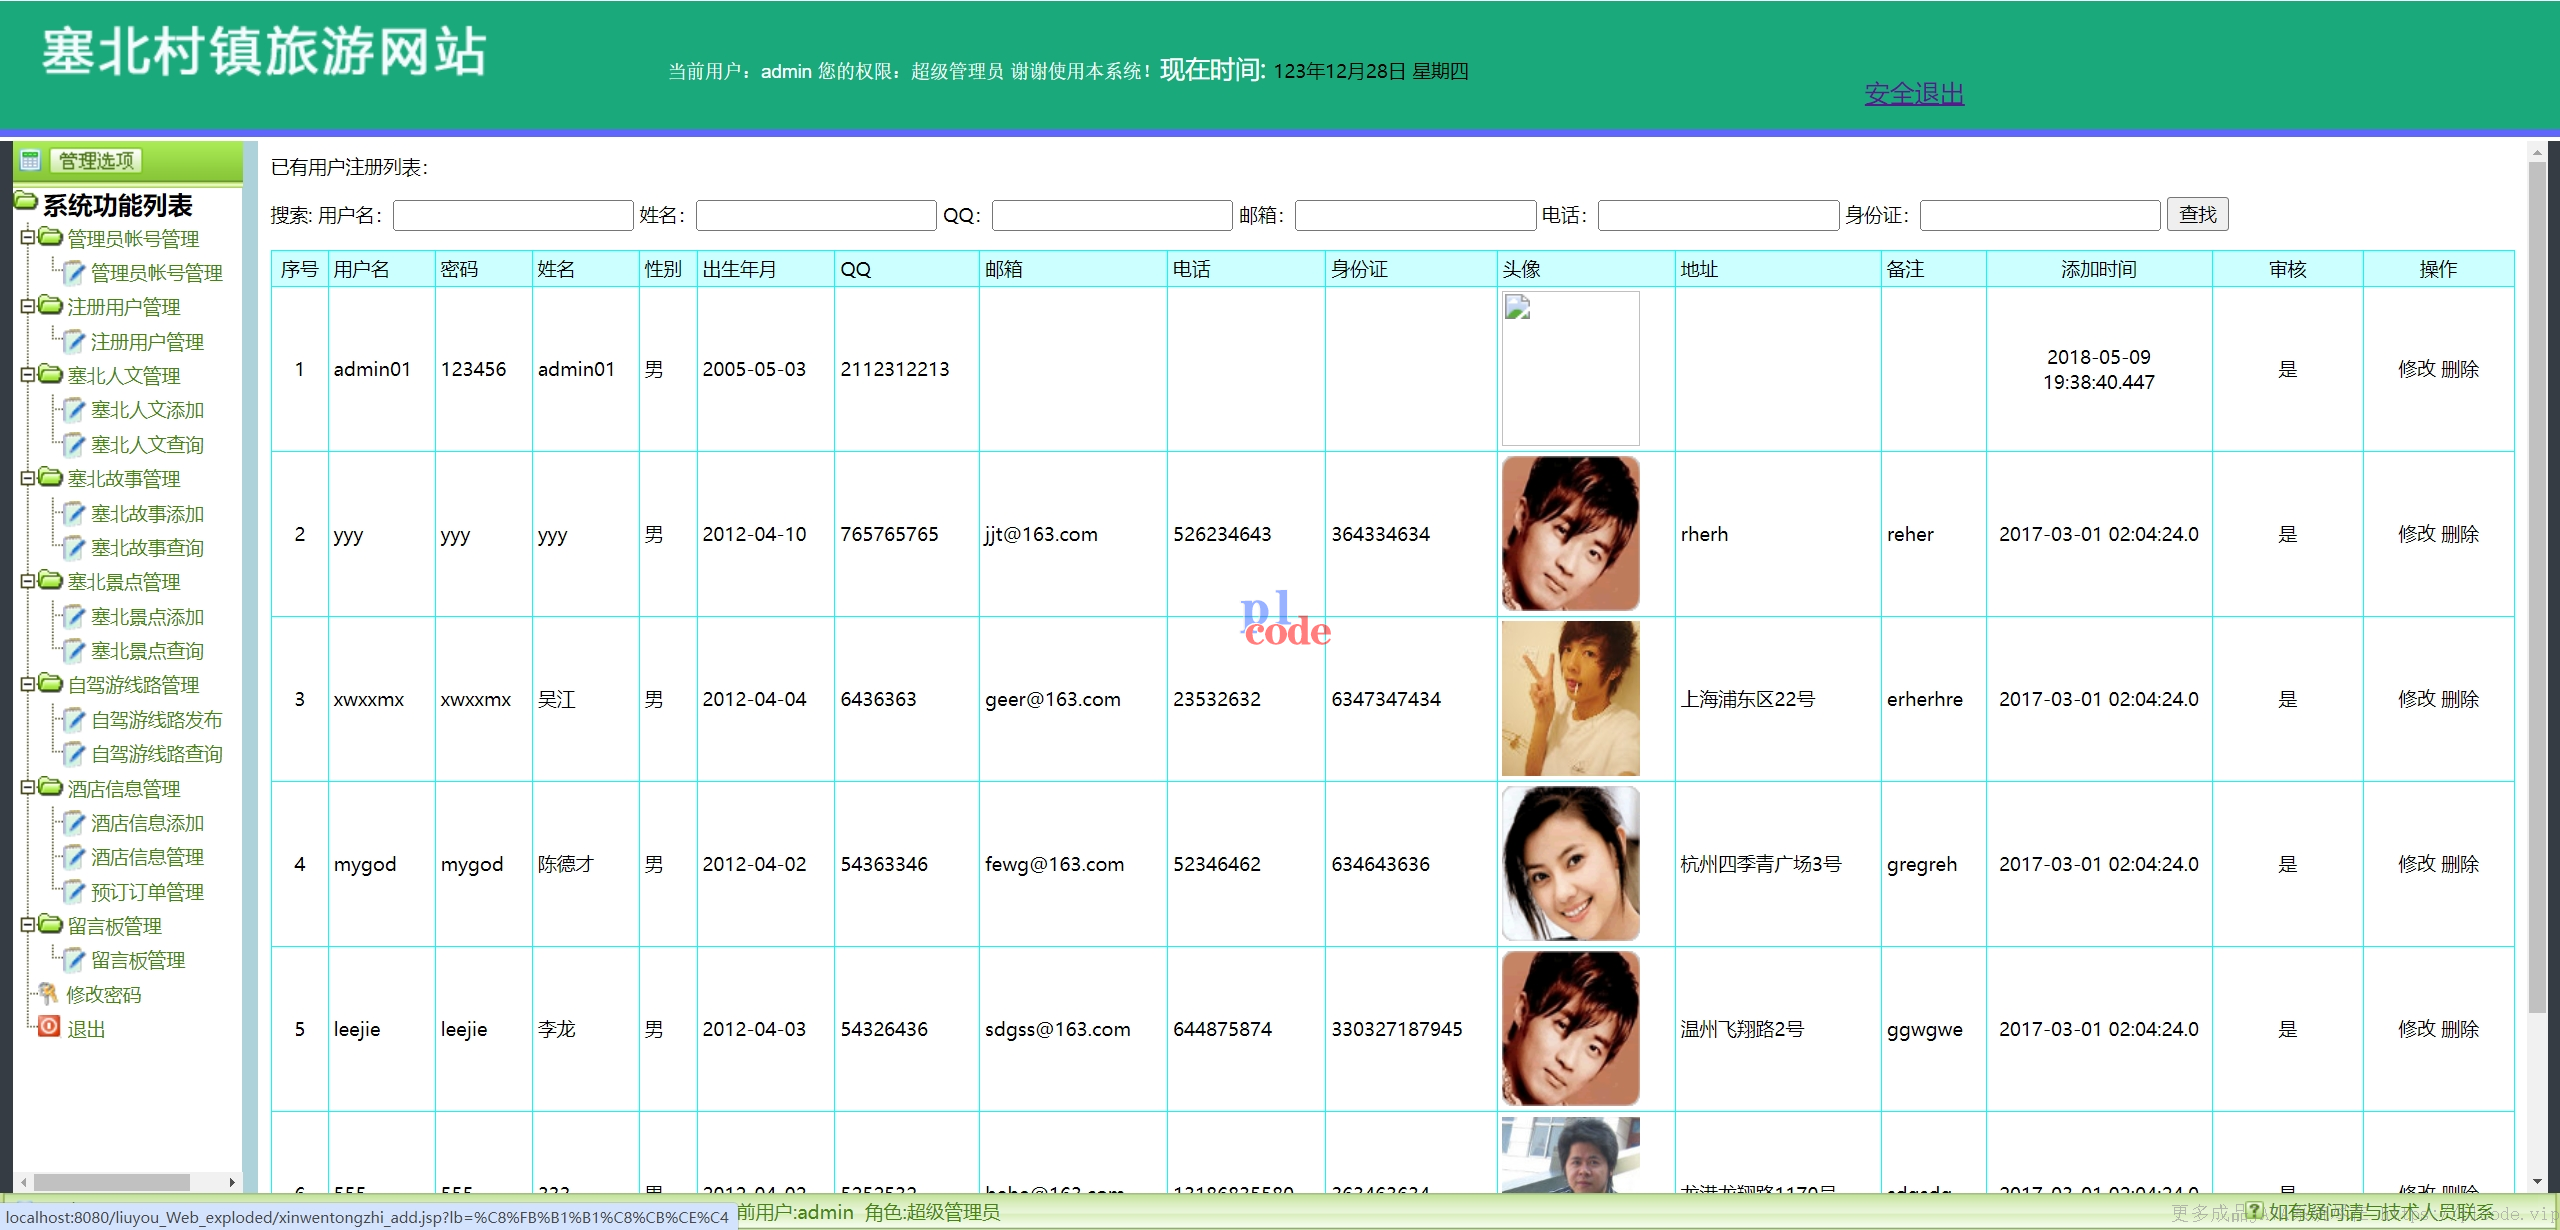Open 塞北故事查询 page

tap(147, 548)
